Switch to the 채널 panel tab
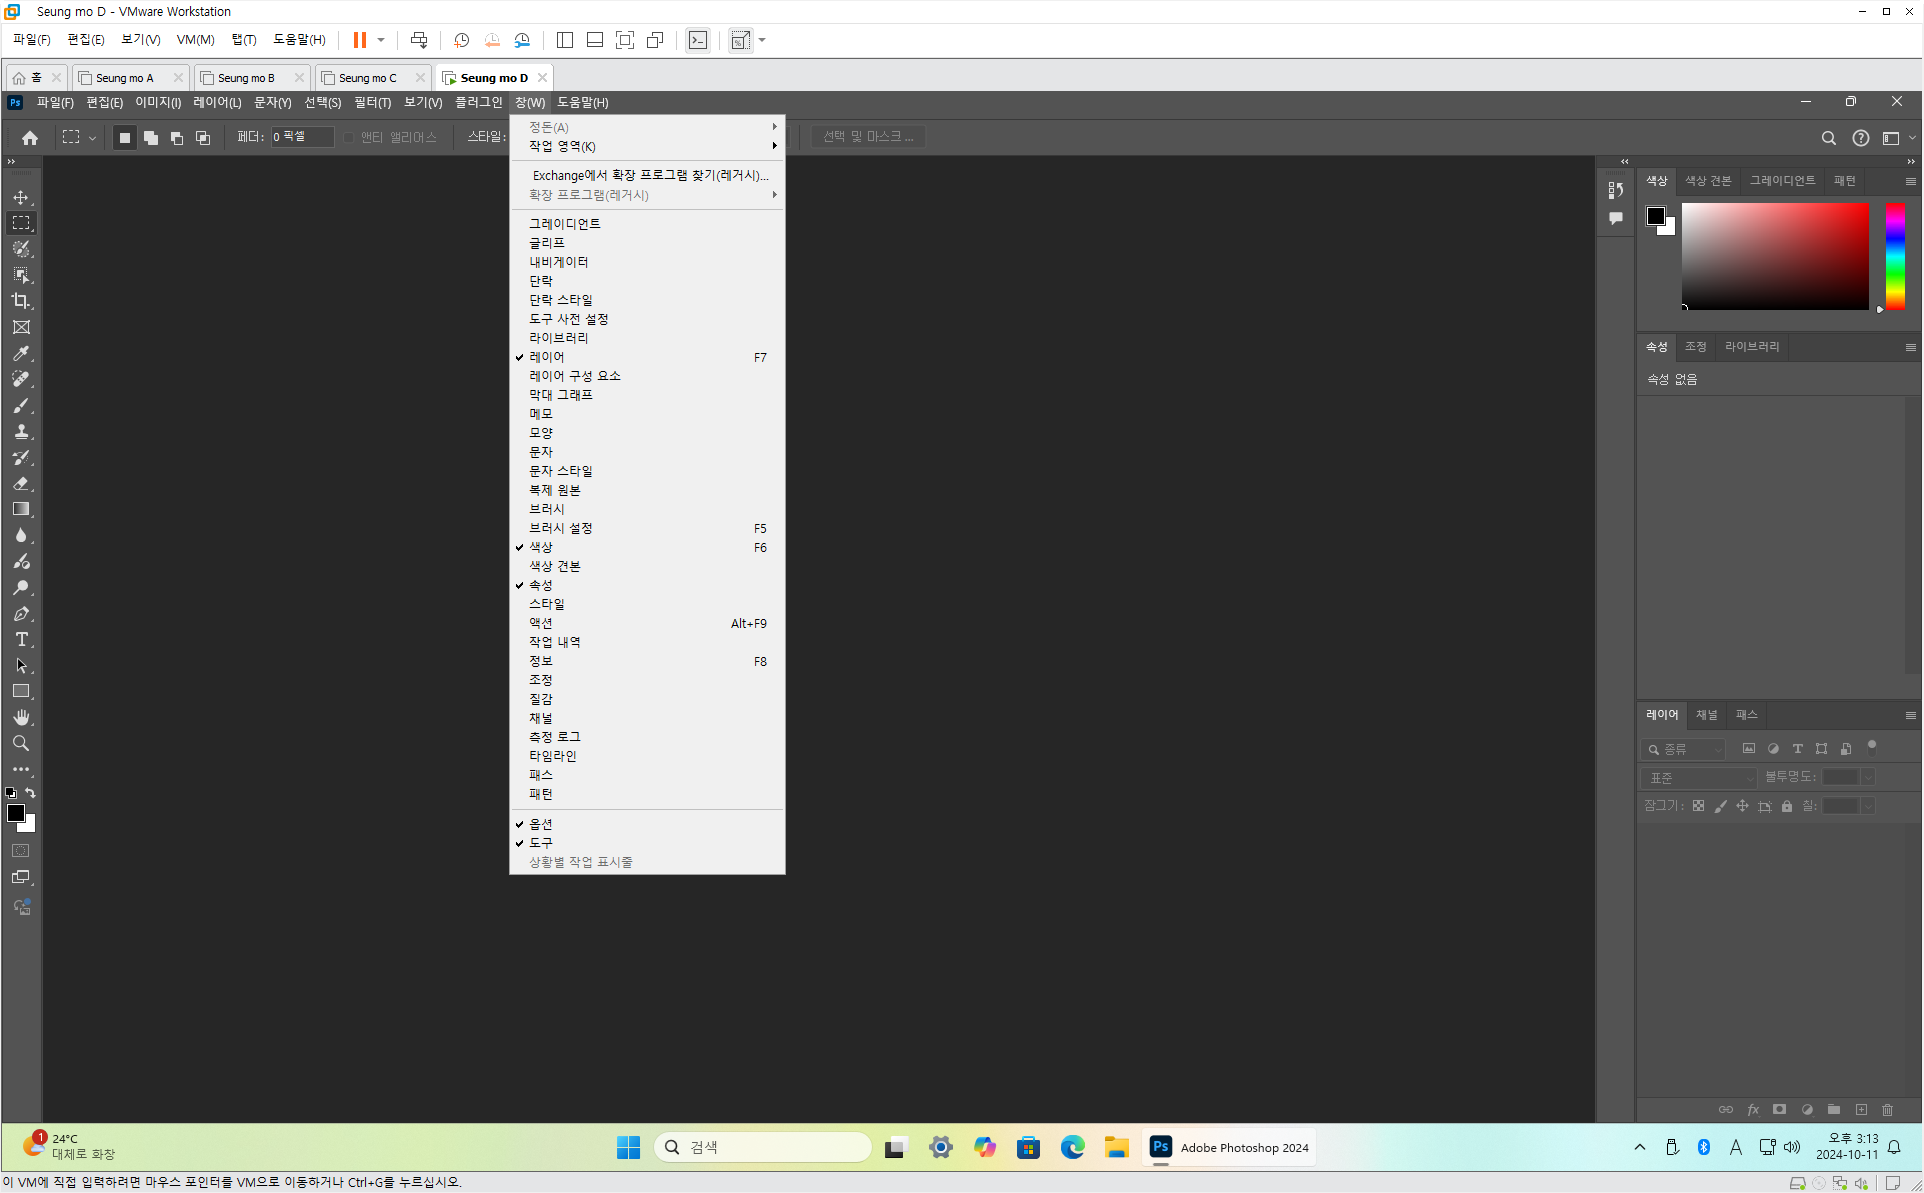The width and height of the screenshot is (1924, 1193). click(1706, 715)
